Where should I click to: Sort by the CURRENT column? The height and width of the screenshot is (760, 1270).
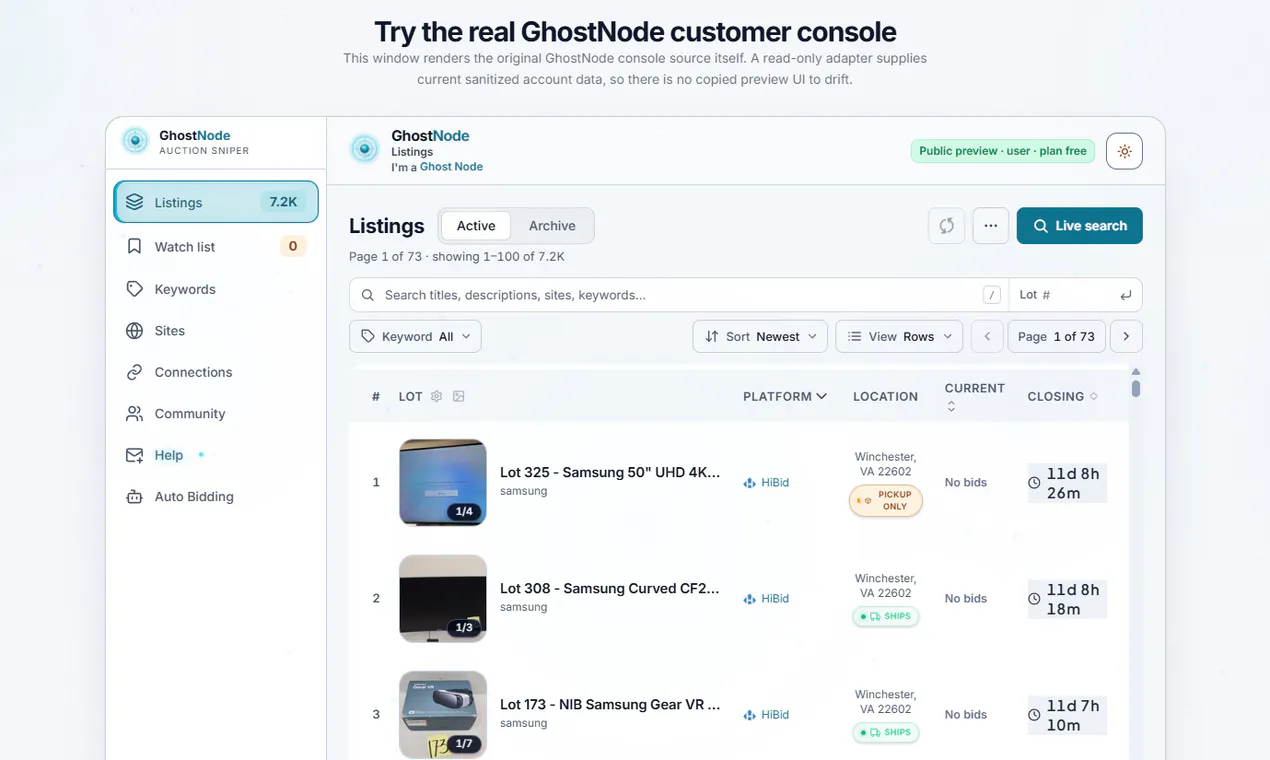click(x=974, y=396)
